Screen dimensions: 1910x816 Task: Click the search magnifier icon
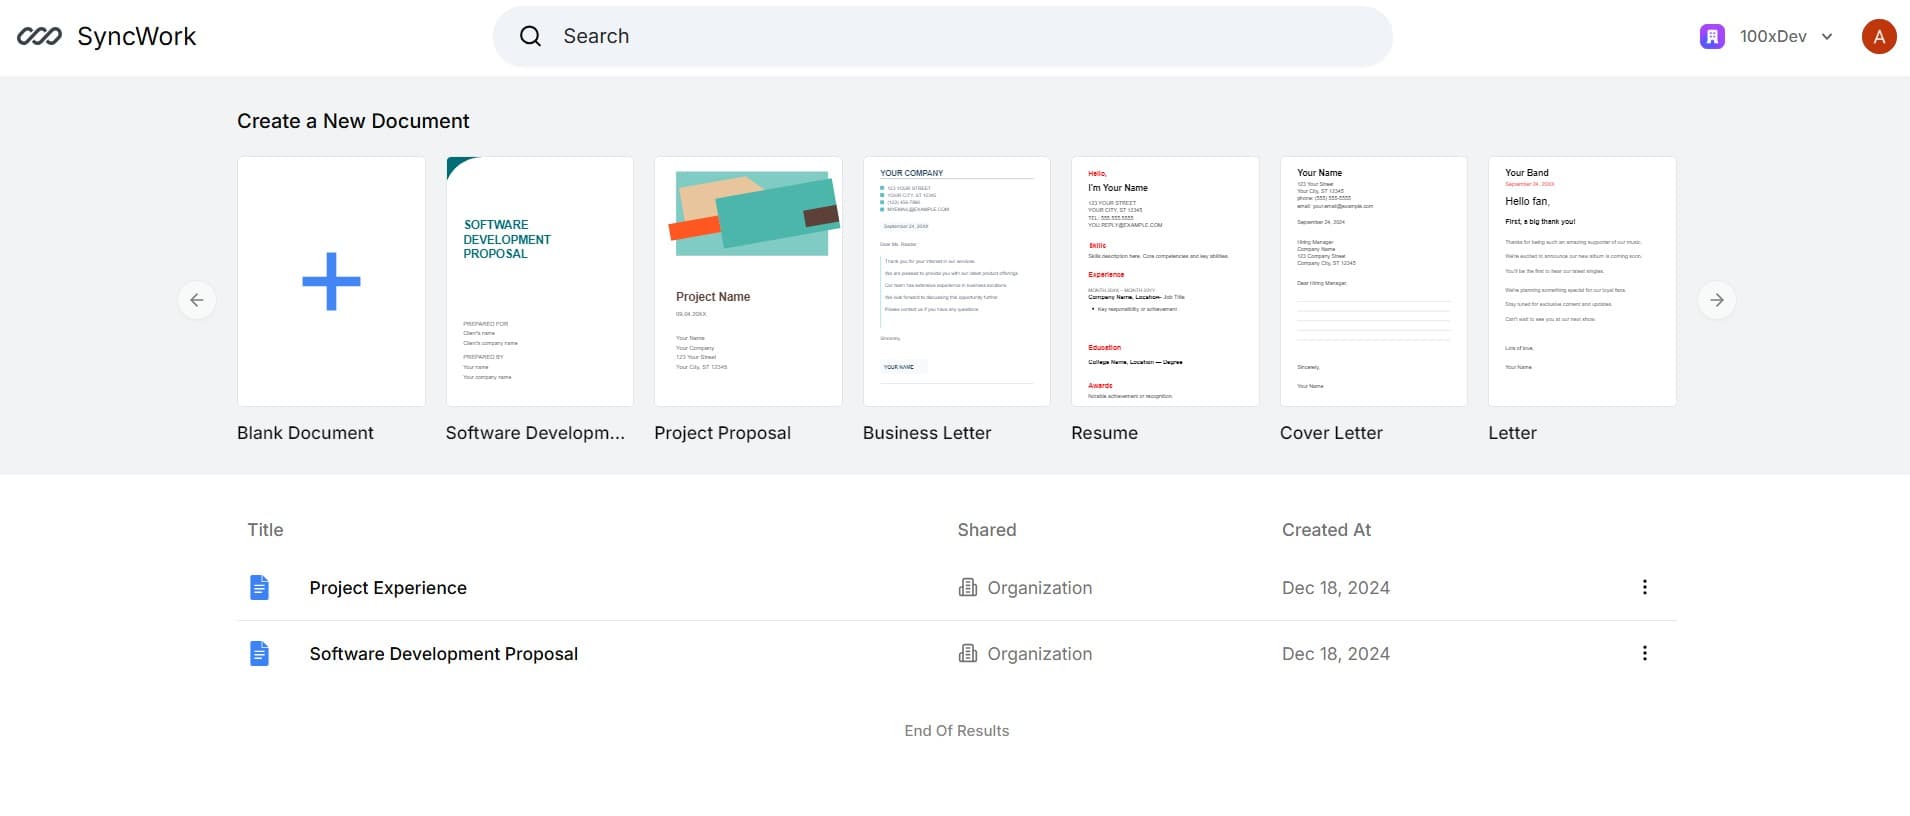click(x=530, y=37)
